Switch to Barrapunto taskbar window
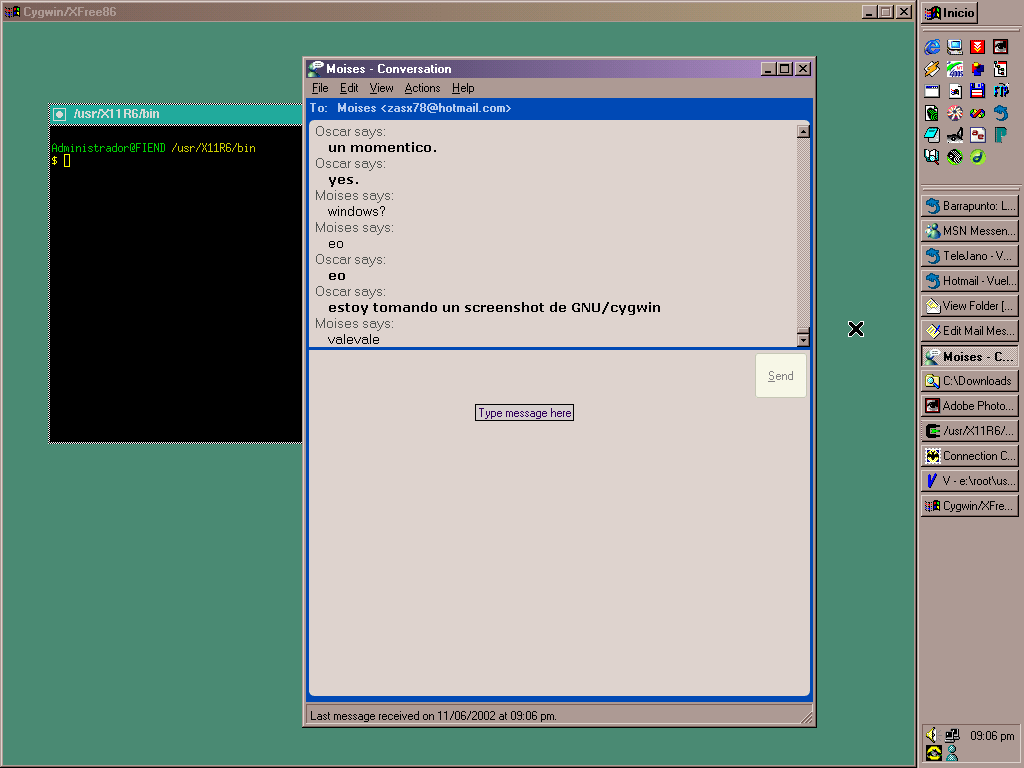Screen dimensions: 1024x768 [x=970, y=206]
